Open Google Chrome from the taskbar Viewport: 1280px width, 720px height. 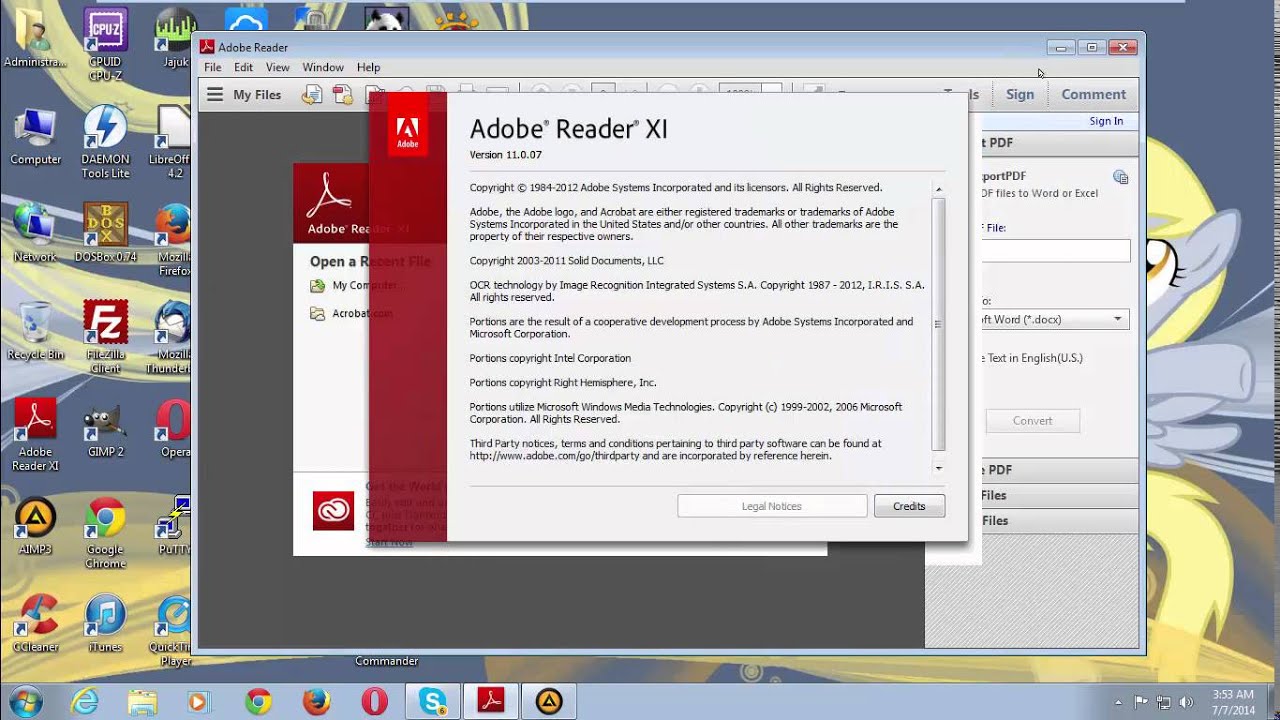point(258,702)
